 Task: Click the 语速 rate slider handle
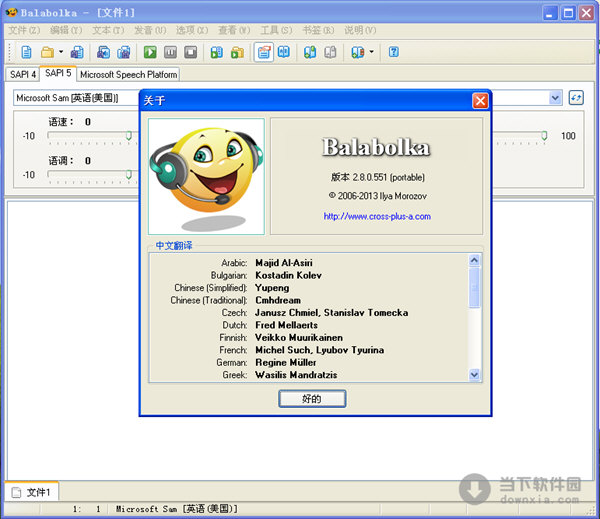(129, 135)
